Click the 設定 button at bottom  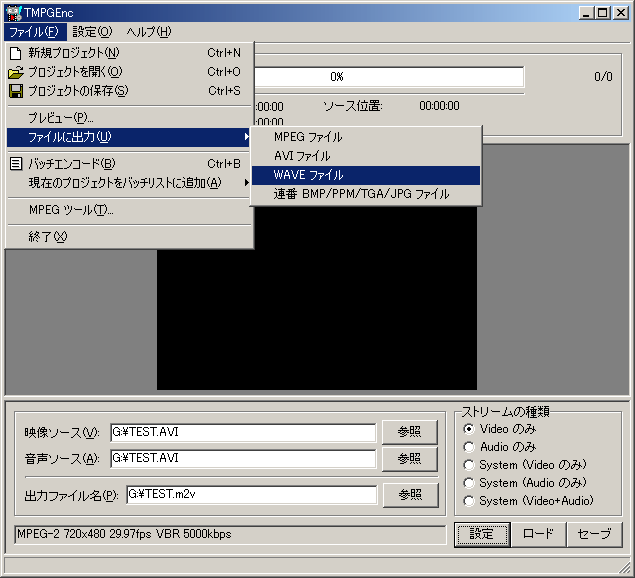pos(482,535)
